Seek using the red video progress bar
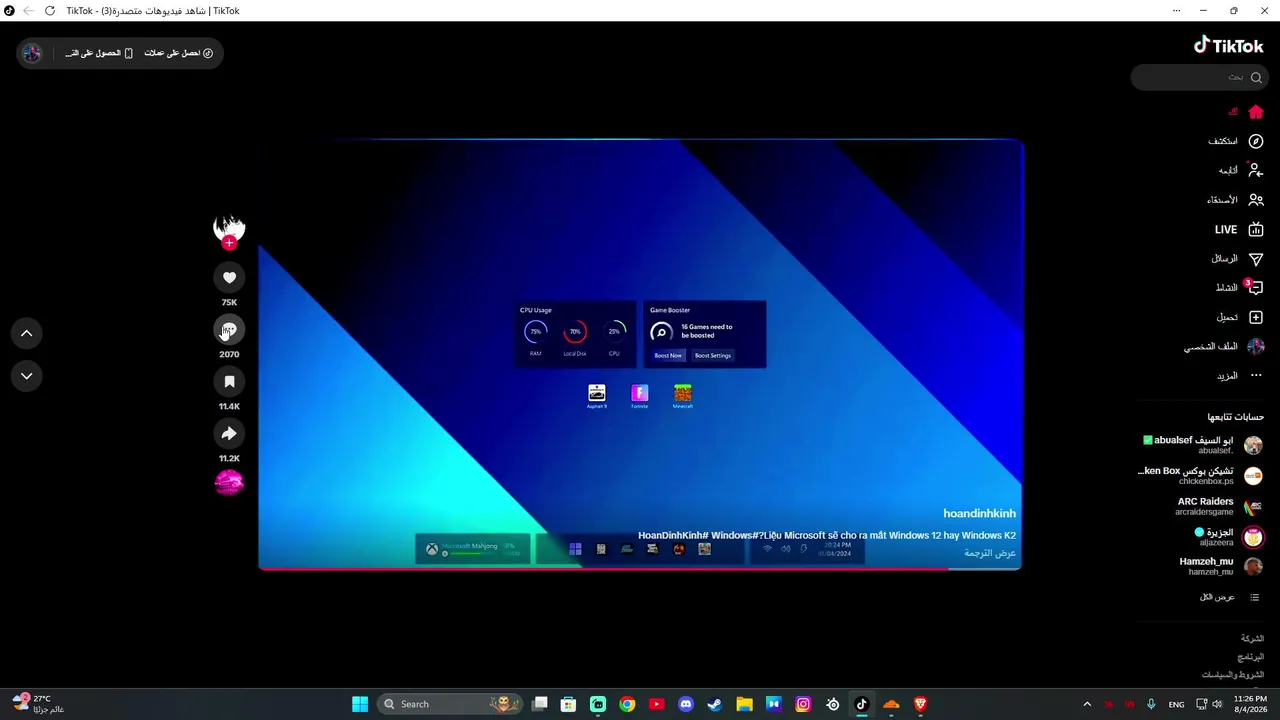Image resolution: width=1280 pixels, height=720 pixels. point(640,569)
